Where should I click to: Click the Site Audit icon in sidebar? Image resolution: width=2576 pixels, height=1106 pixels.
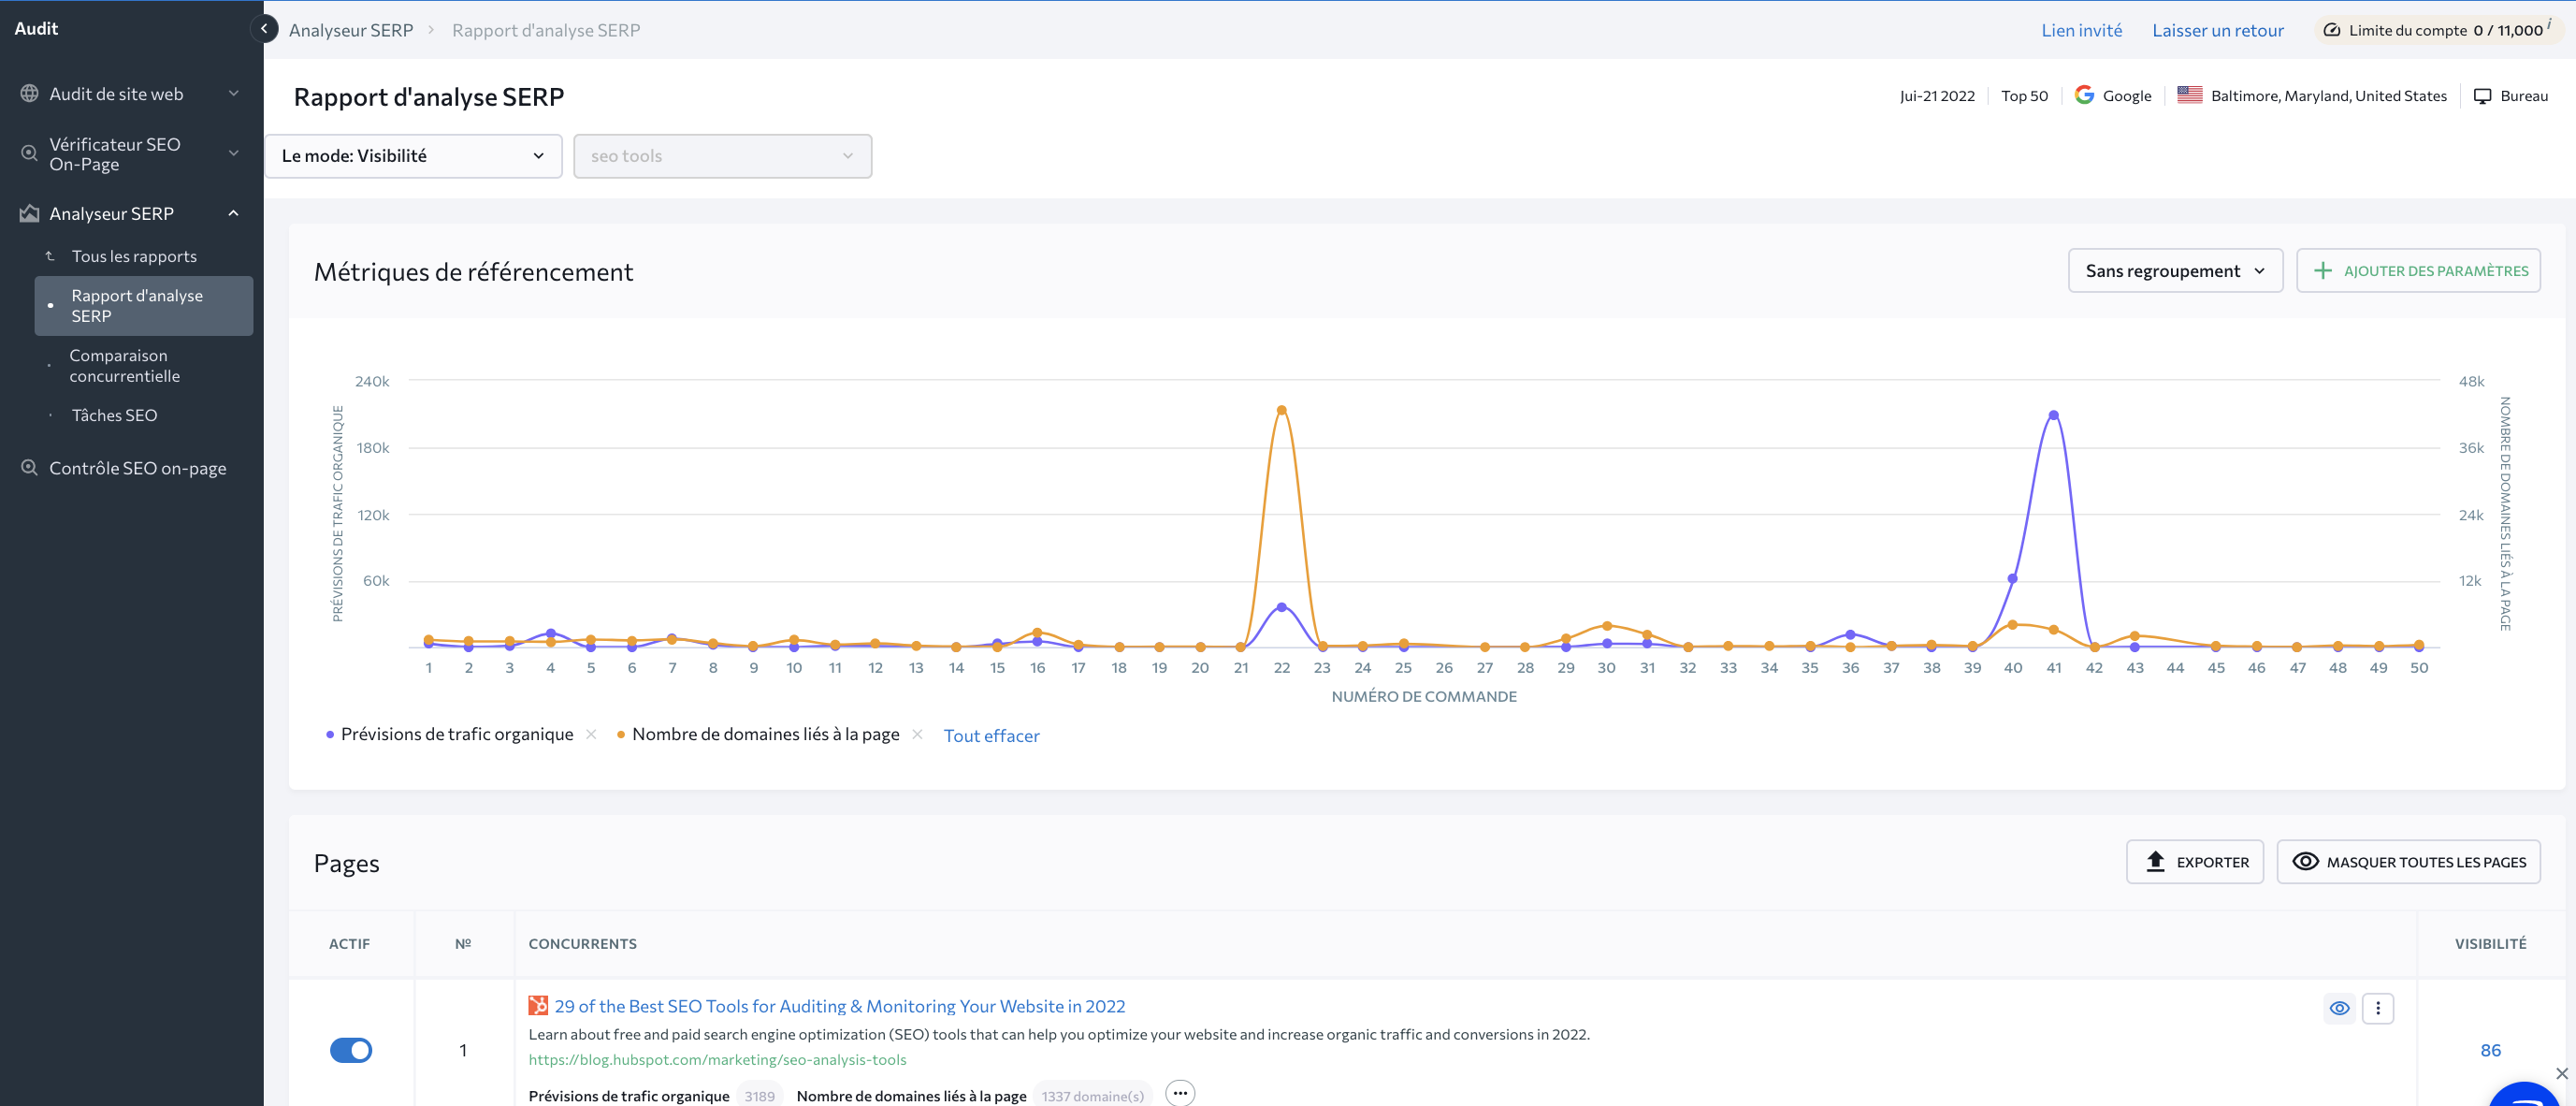28,94
